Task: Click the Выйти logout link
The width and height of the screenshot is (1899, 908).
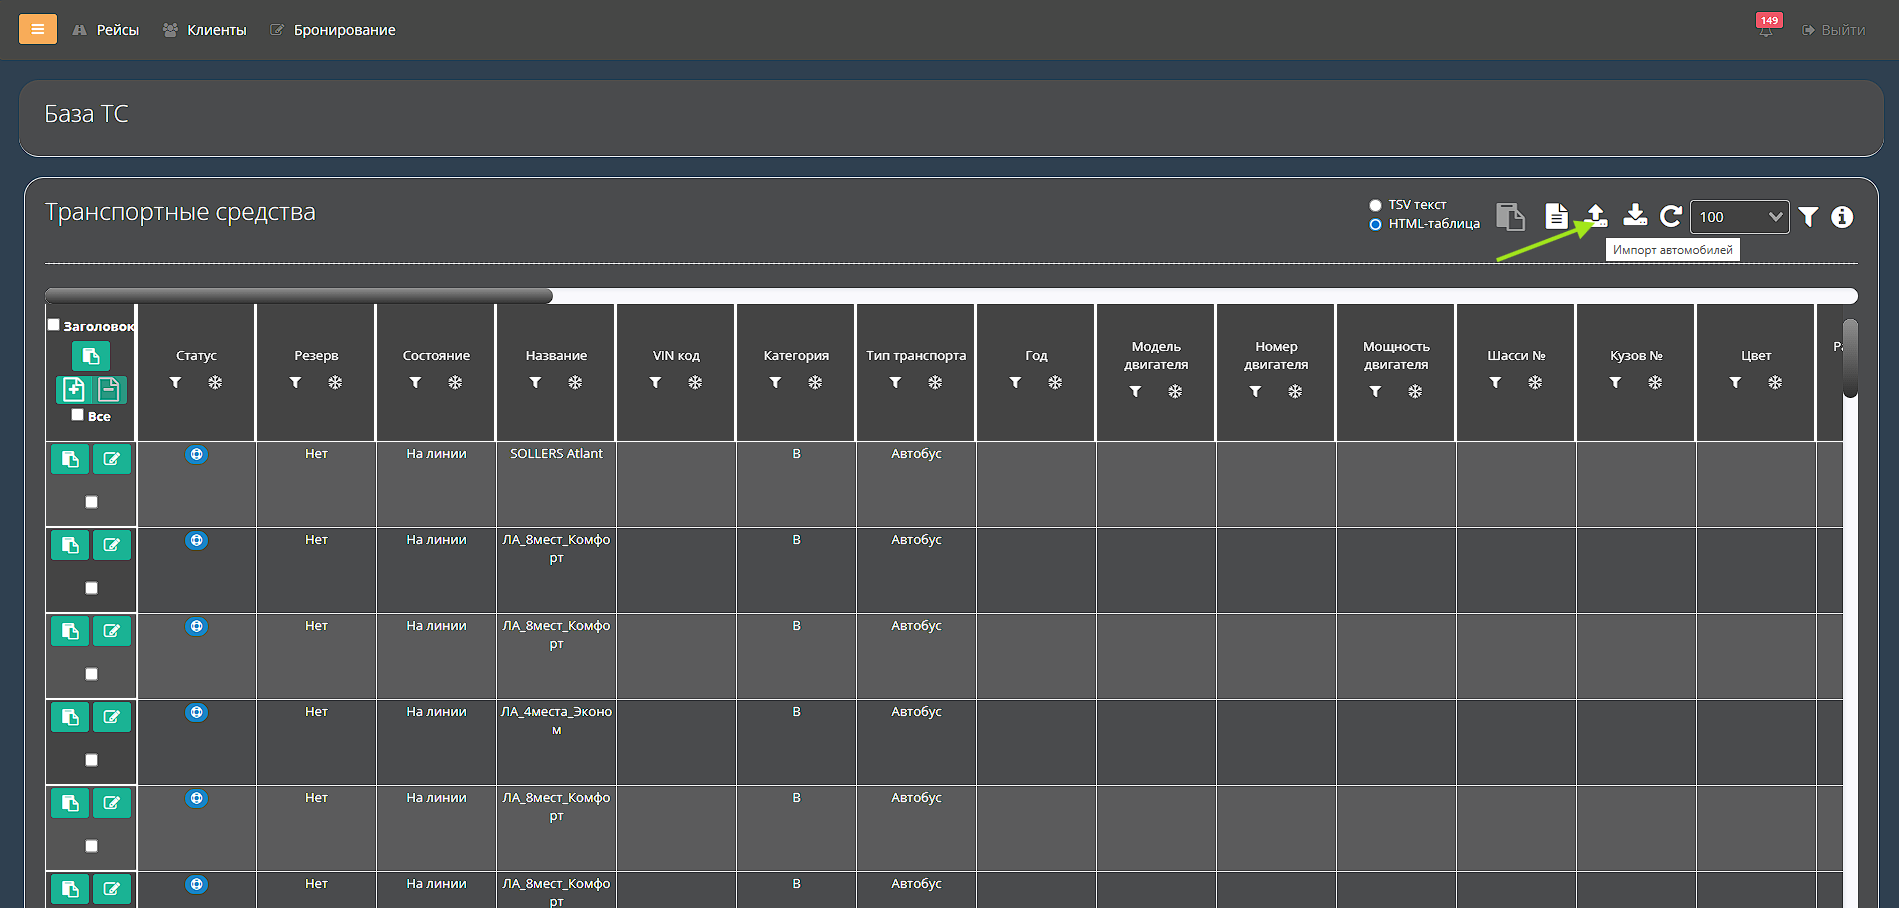Action: (x=1833, y=30)
